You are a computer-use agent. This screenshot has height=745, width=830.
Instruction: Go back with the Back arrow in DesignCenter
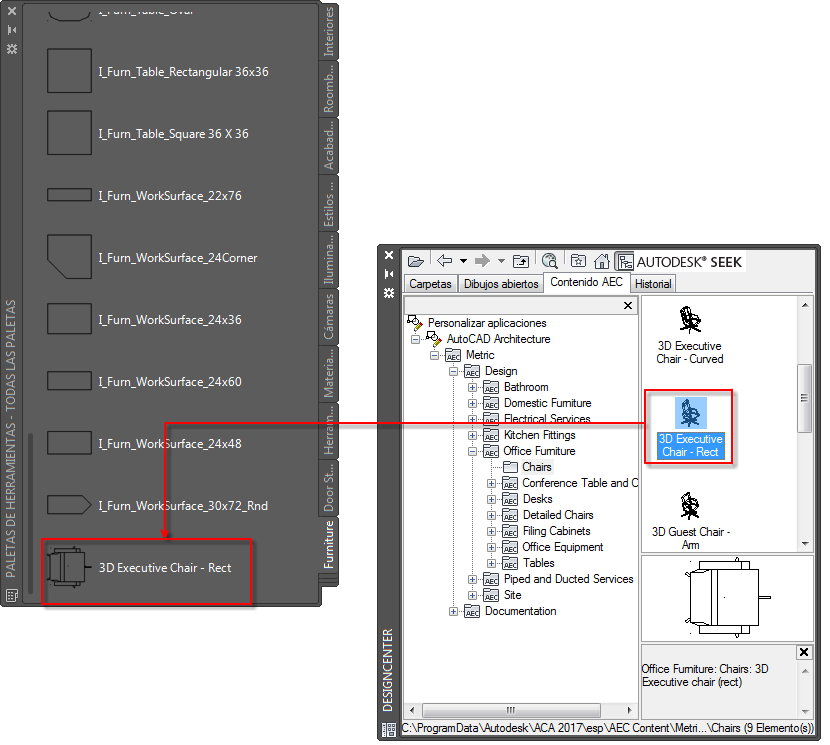[x=445, y=261]
